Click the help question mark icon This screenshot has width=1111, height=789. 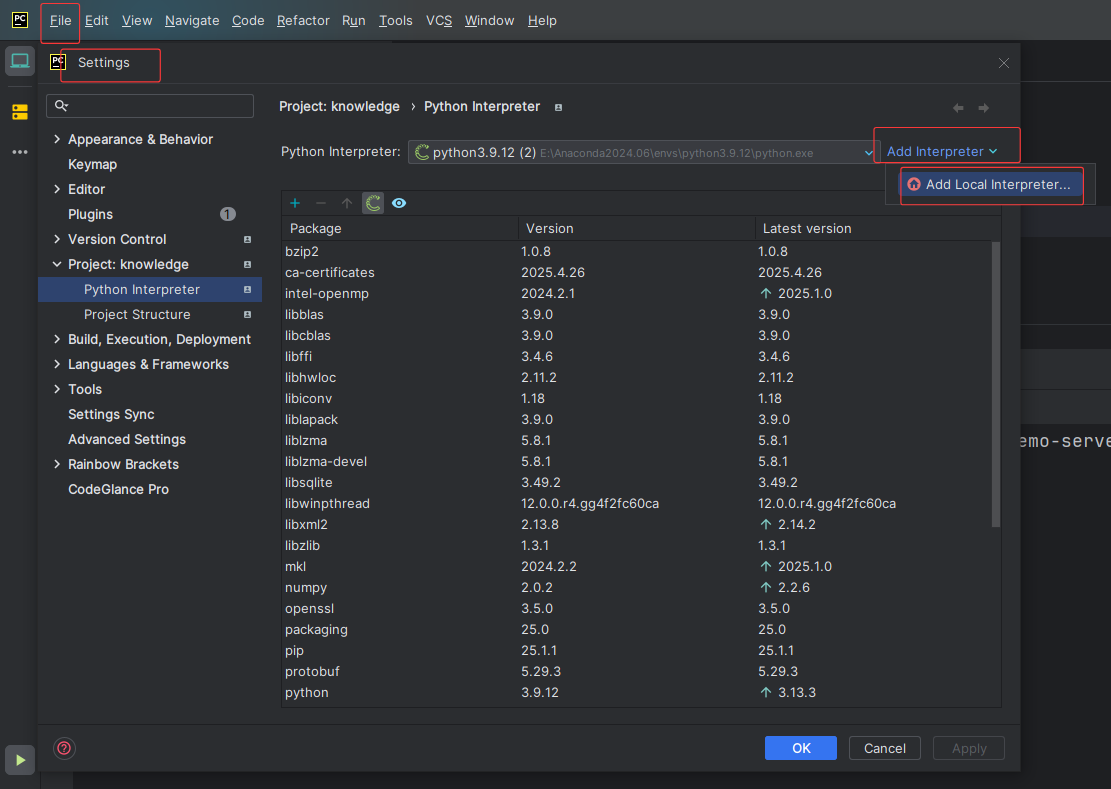pos(64,748)
